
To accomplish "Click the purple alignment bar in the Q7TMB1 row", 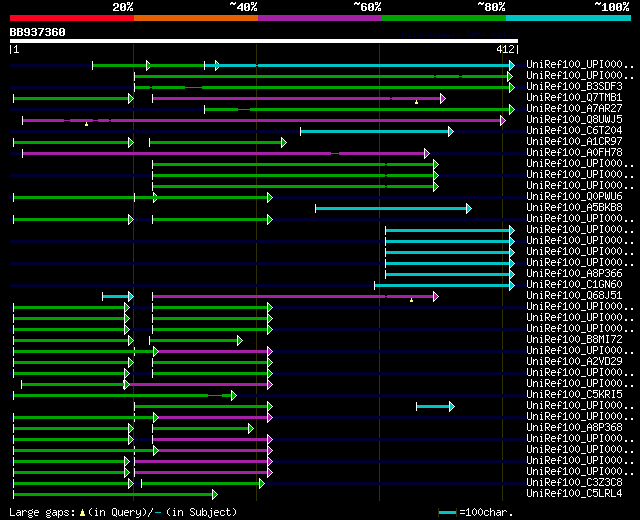I will click(299, 98).
